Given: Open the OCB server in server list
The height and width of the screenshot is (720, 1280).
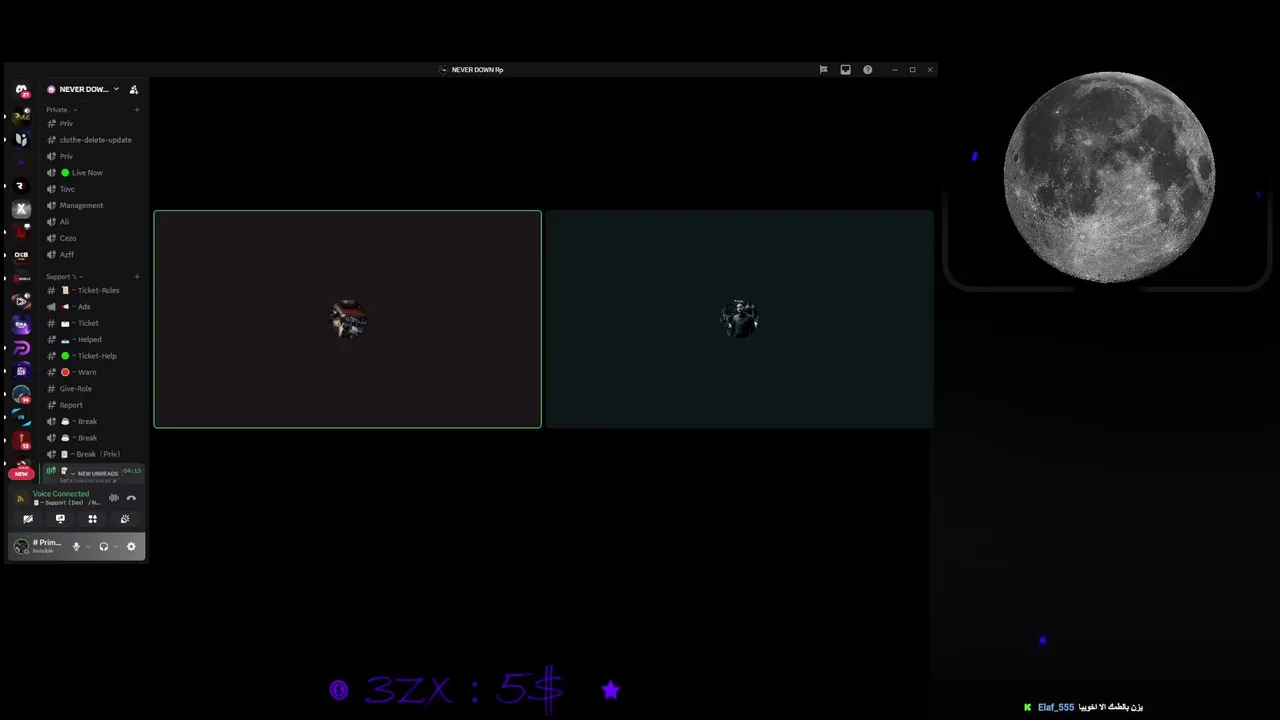Looking at the screenshot, I should (21, 255).
